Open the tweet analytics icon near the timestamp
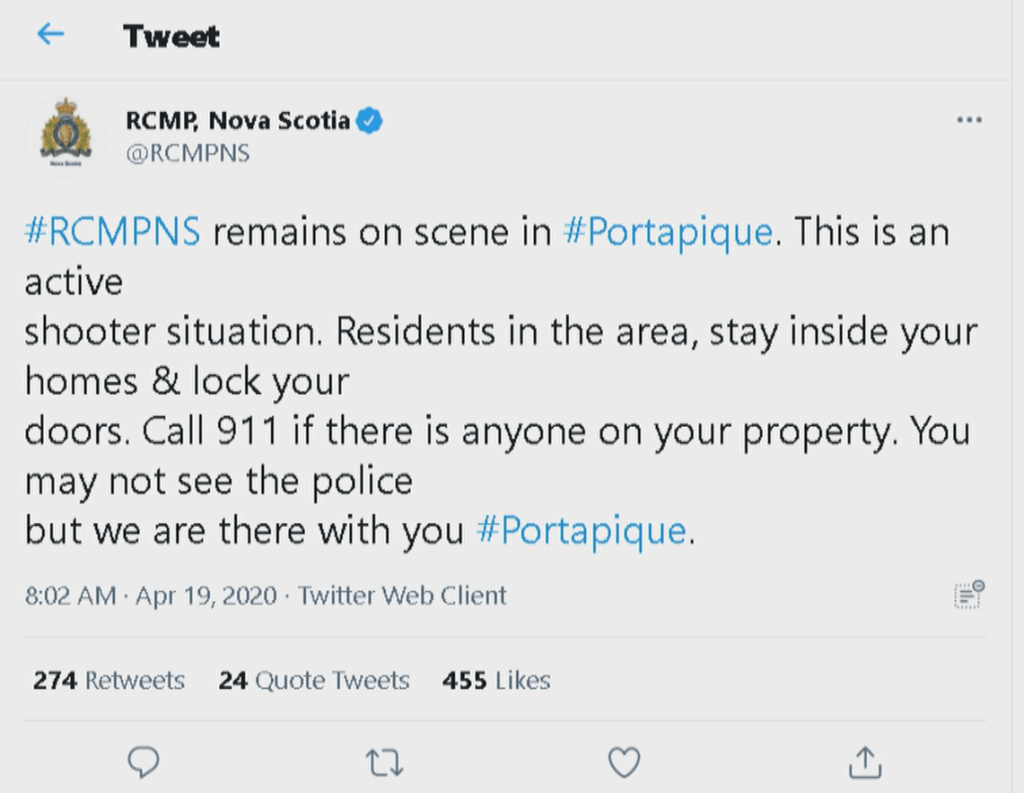The image size is (1024, 793). (x=968, y=594)
